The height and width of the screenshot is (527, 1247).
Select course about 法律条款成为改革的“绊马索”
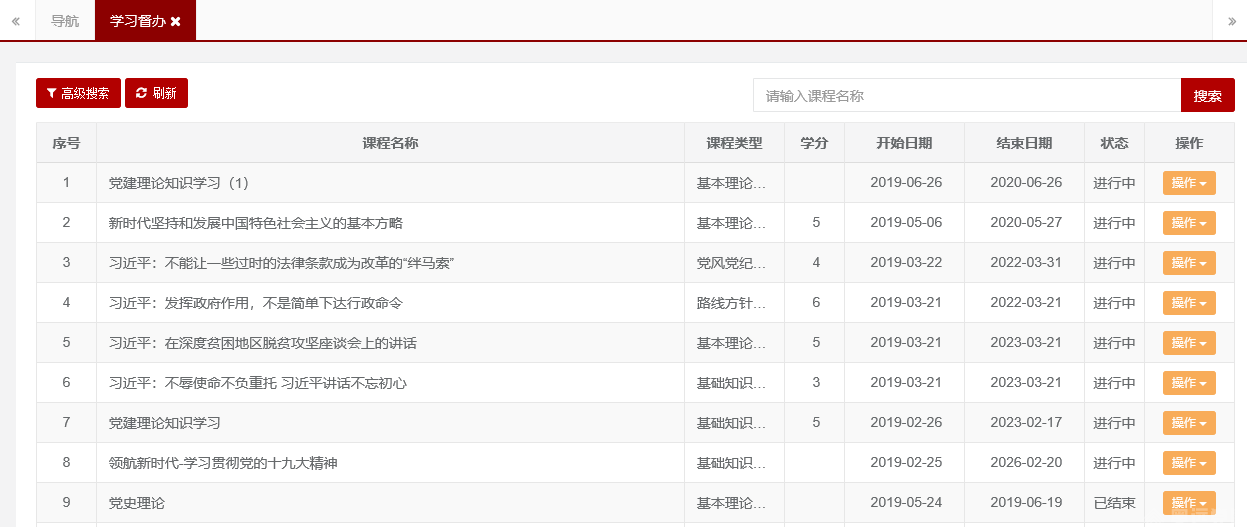point(283,263)
